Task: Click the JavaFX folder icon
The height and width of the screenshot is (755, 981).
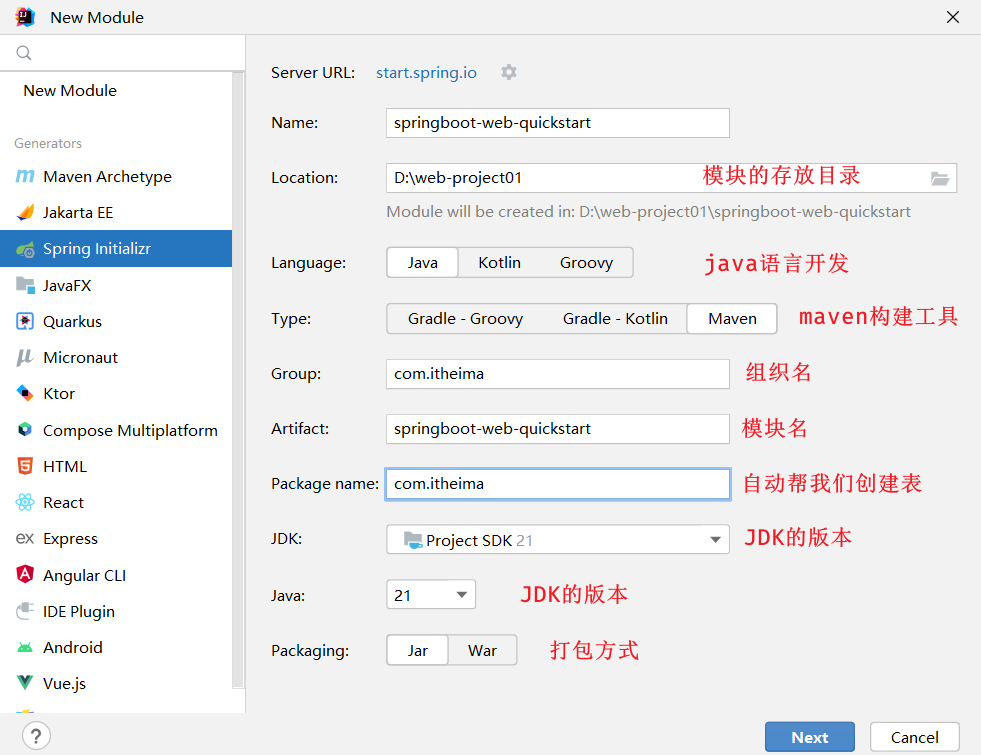Action: [x=25, y=285]
